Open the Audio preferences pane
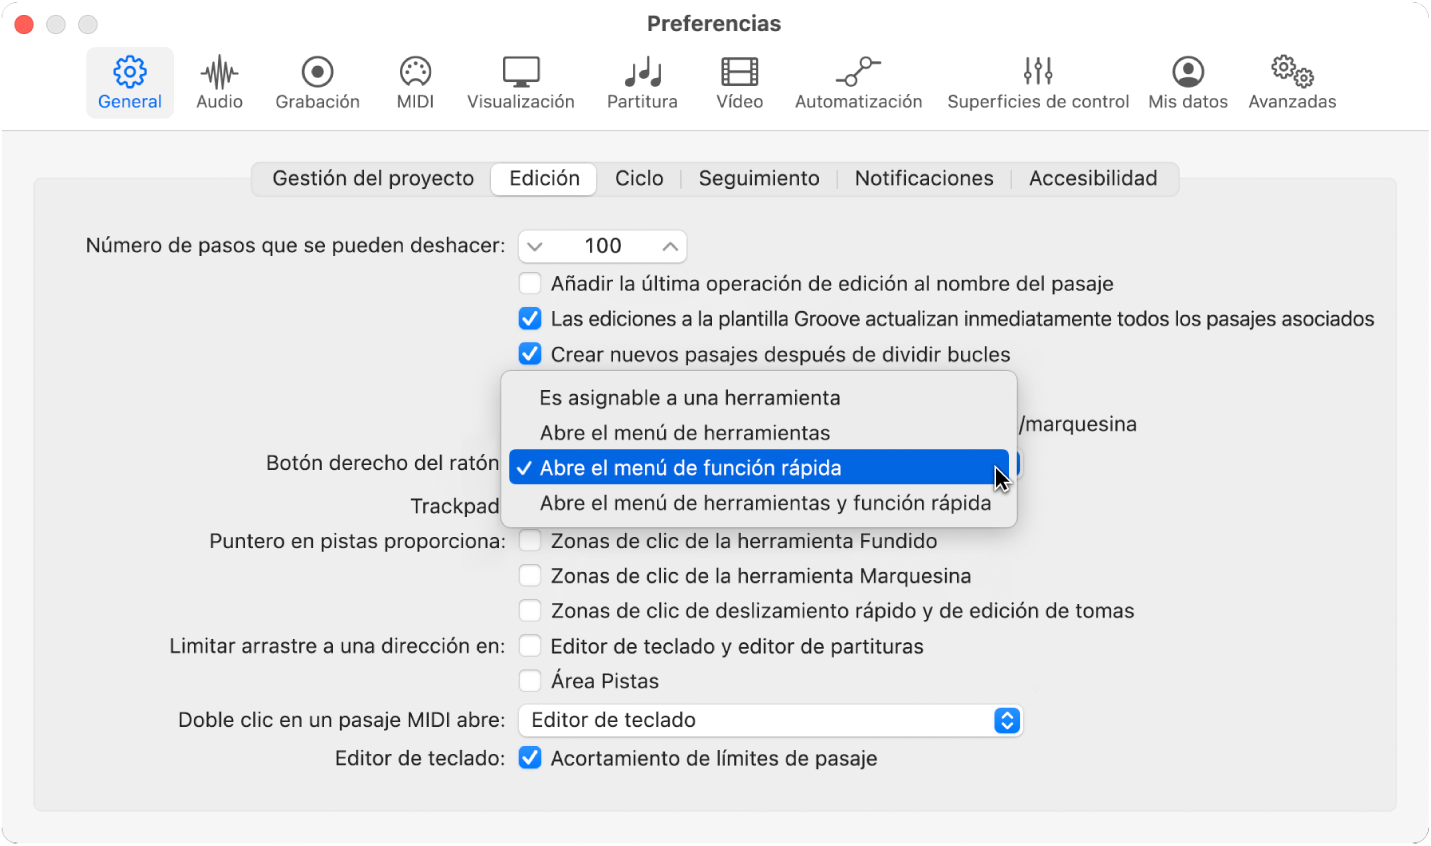Screen dimensions: 1431x846 [219, 83]
